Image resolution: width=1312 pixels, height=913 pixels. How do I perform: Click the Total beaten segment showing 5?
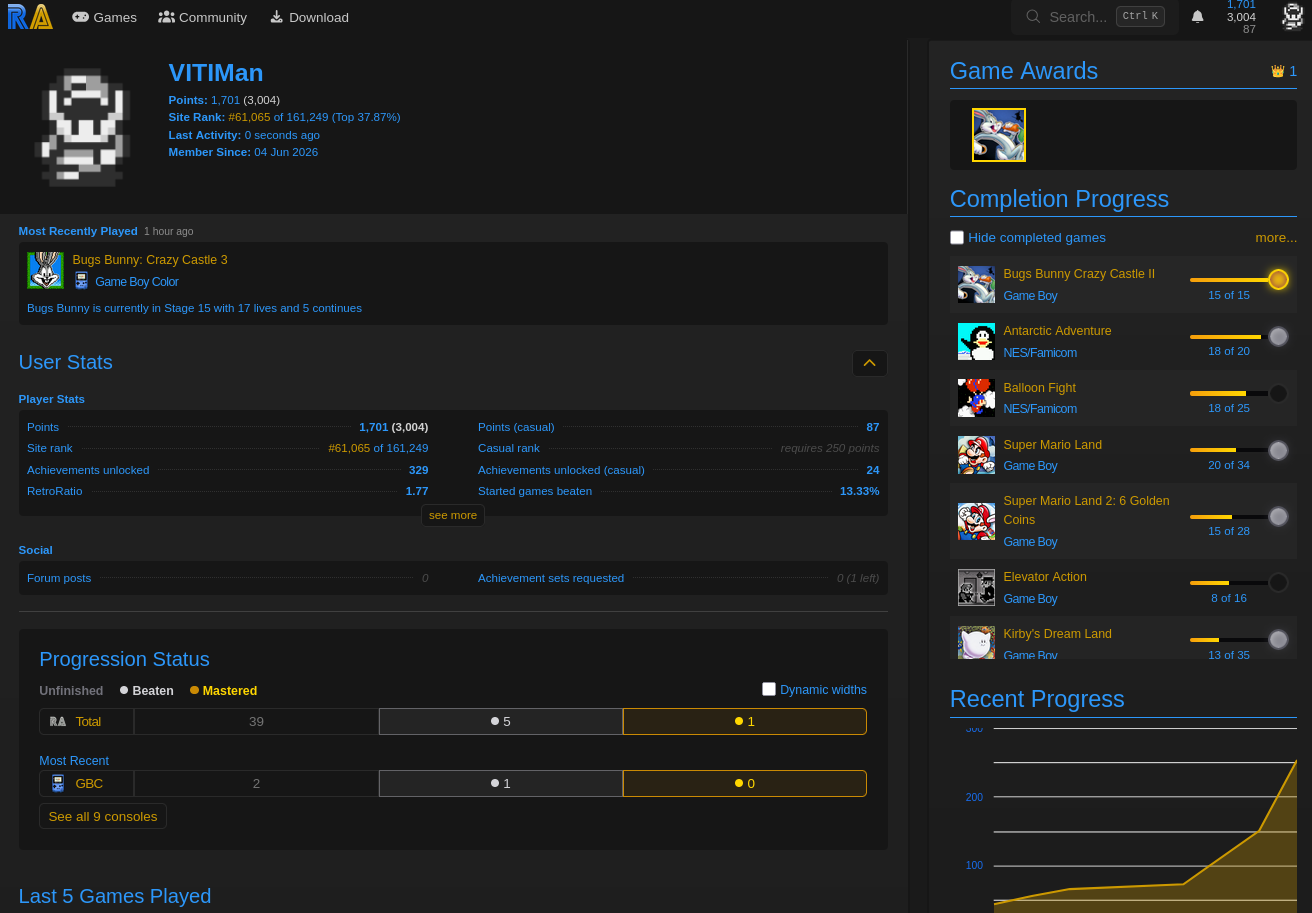(501, 721)
